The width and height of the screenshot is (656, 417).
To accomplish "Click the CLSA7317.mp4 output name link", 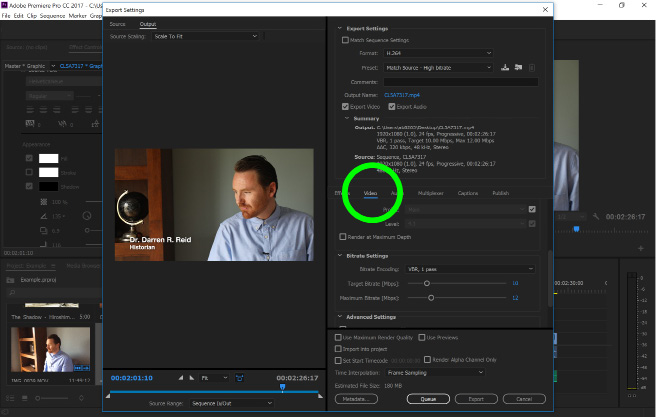I will (402, 95).
